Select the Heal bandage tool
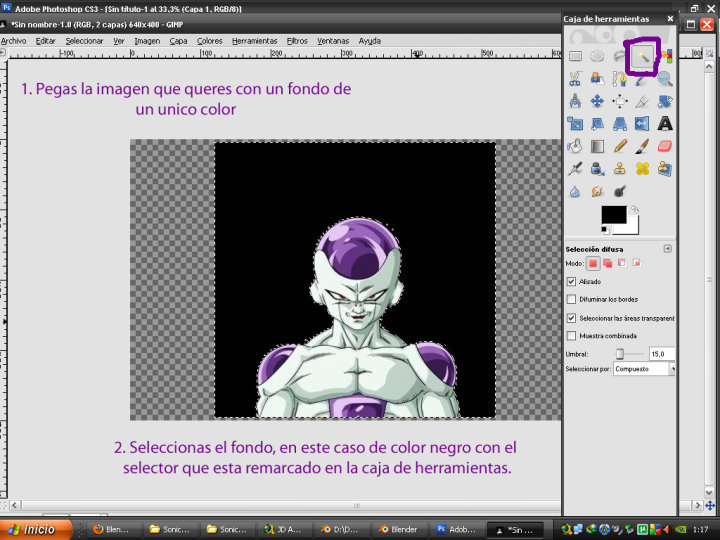 642,169
